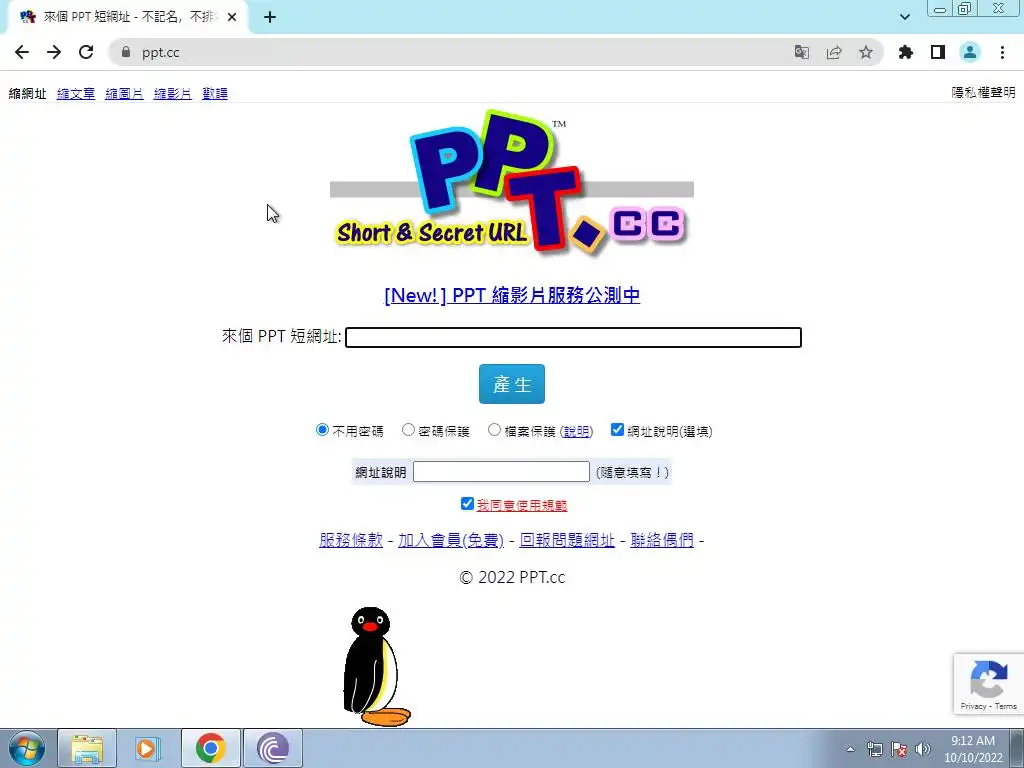Open a new tab with plus button

pos(270,18)
